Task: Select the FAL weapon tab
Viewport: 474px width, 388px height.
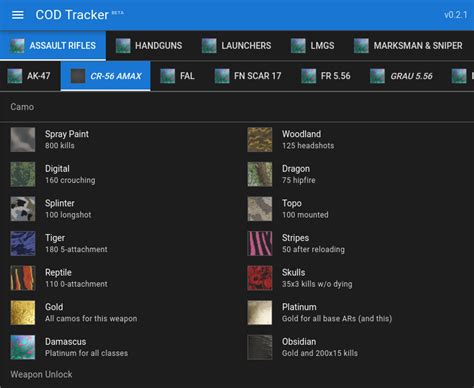Action: click(x=178, y=76)
